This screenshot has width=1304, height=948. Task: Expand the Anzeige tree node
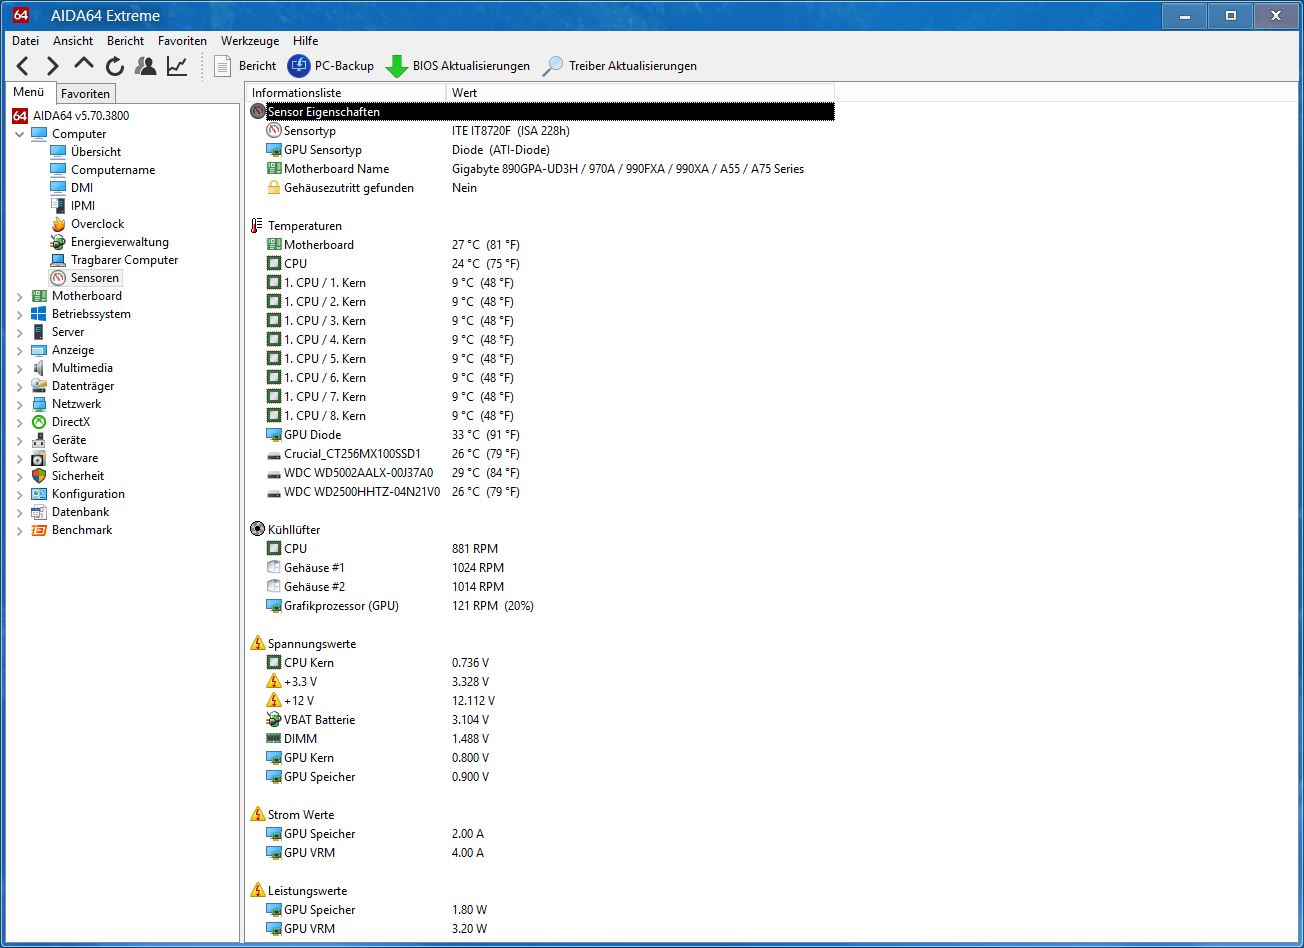click(20, 350)
